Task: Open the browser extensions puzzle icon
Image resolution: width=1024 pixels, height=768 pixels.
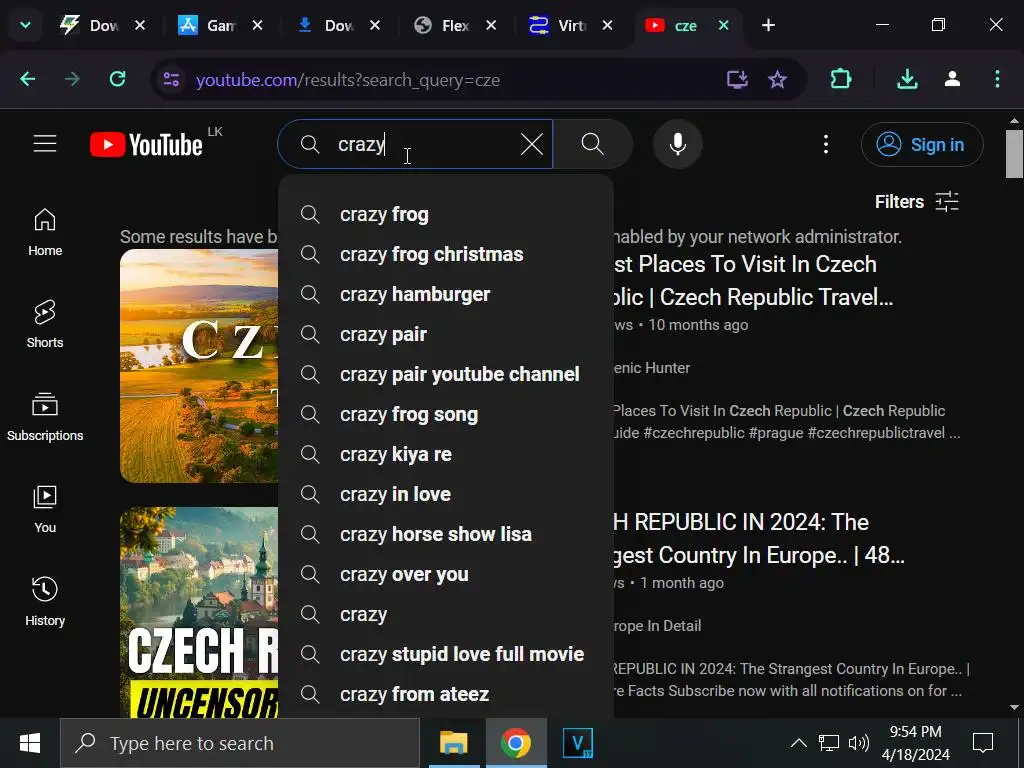Action: pos(841,80)
